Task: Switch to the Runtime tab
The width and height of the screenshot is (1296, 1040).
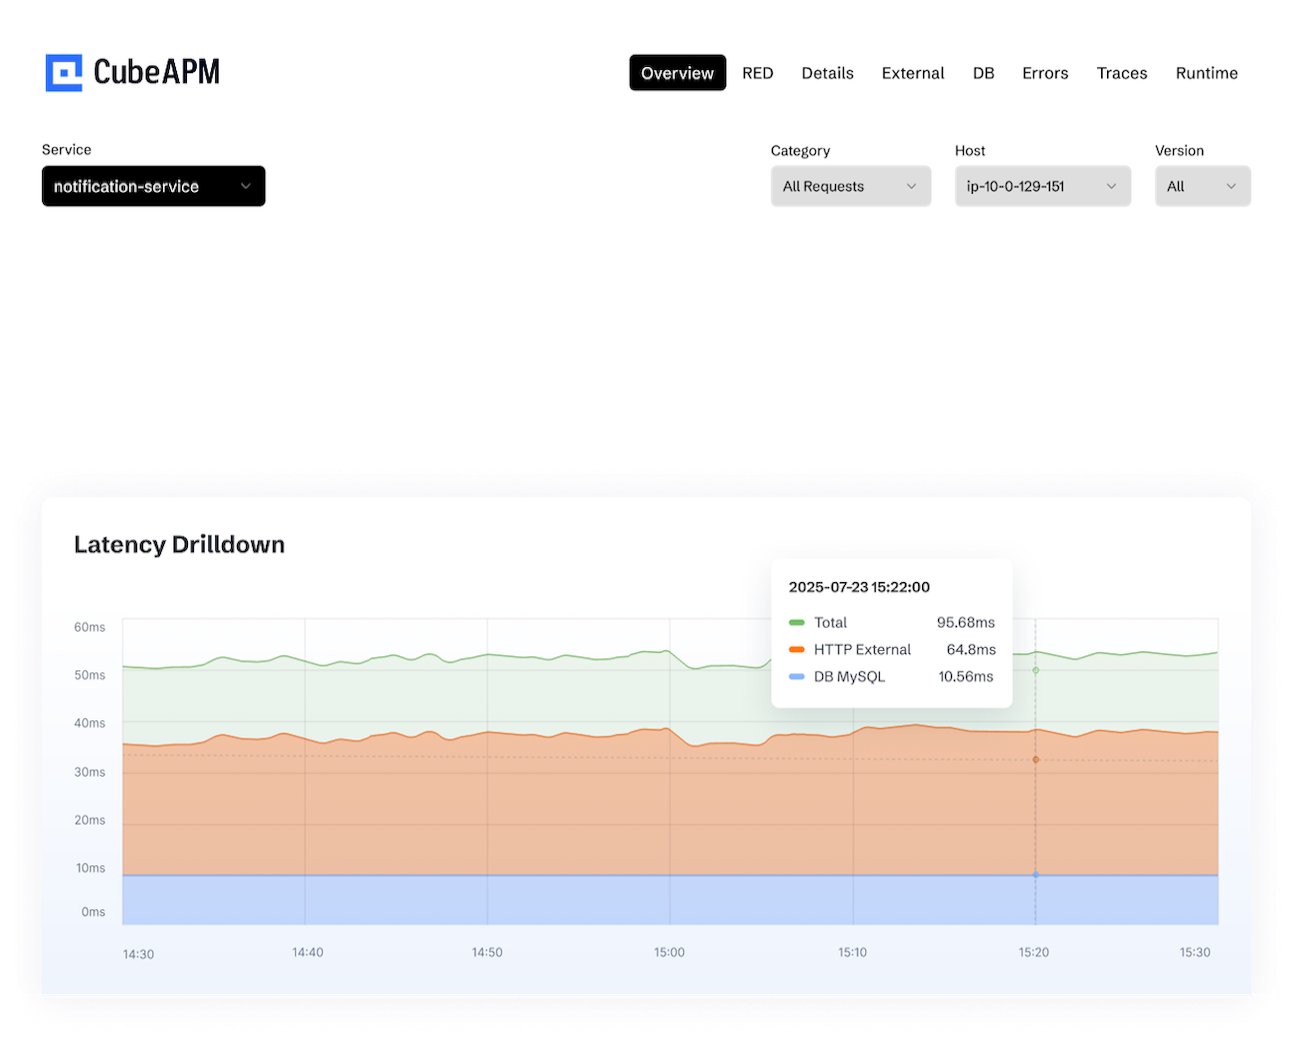Action: 1206,73
